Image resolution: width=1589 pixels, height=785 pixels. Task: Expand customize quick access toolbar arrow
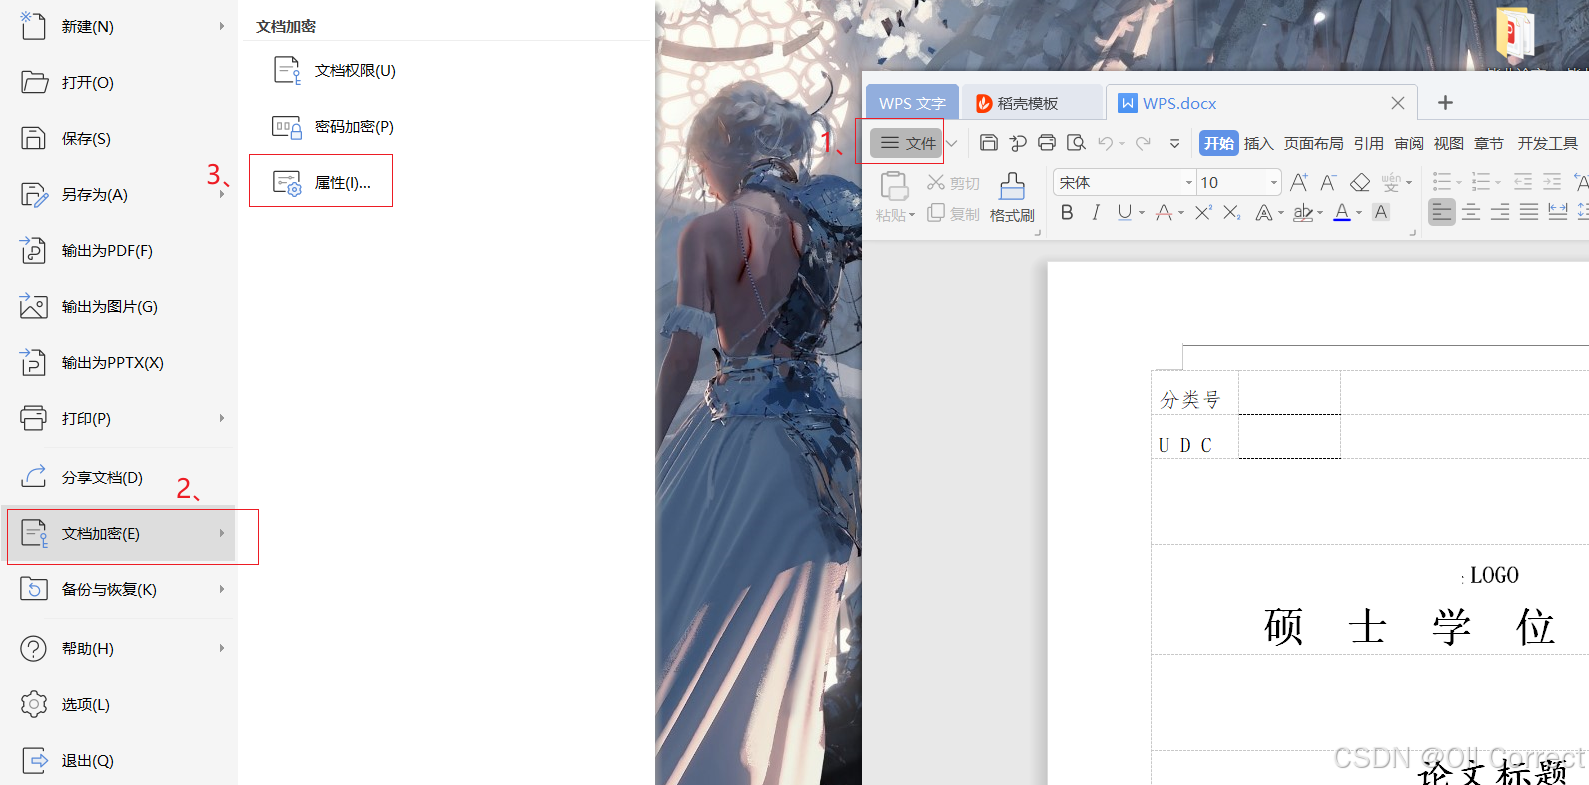1175,144
